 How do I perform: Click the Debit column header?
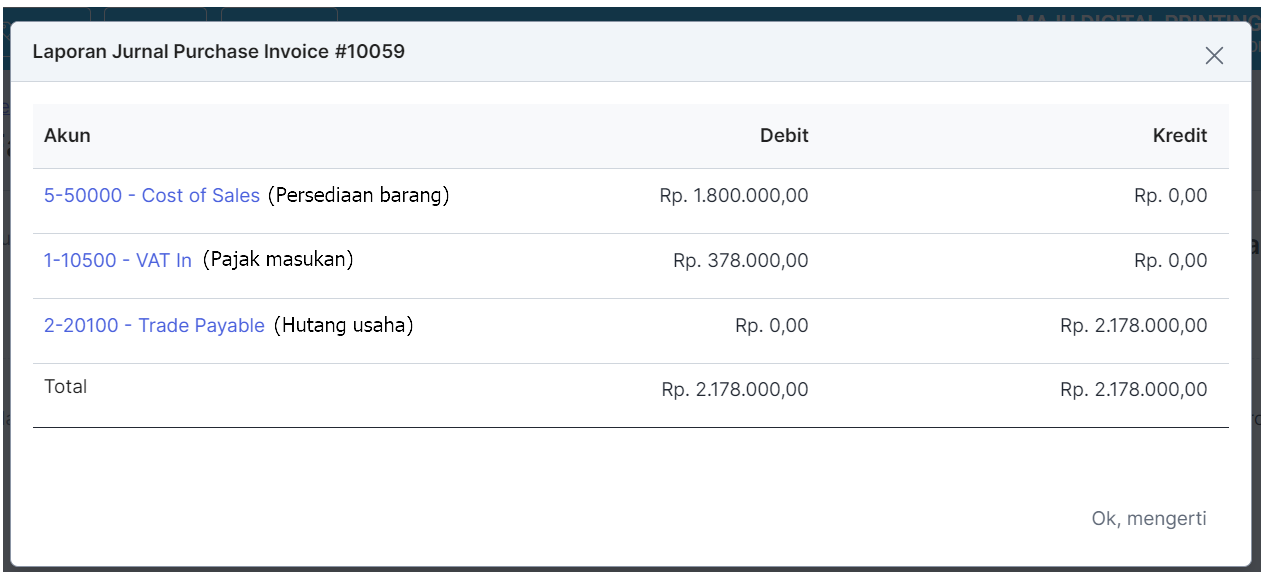pos(784,136)
